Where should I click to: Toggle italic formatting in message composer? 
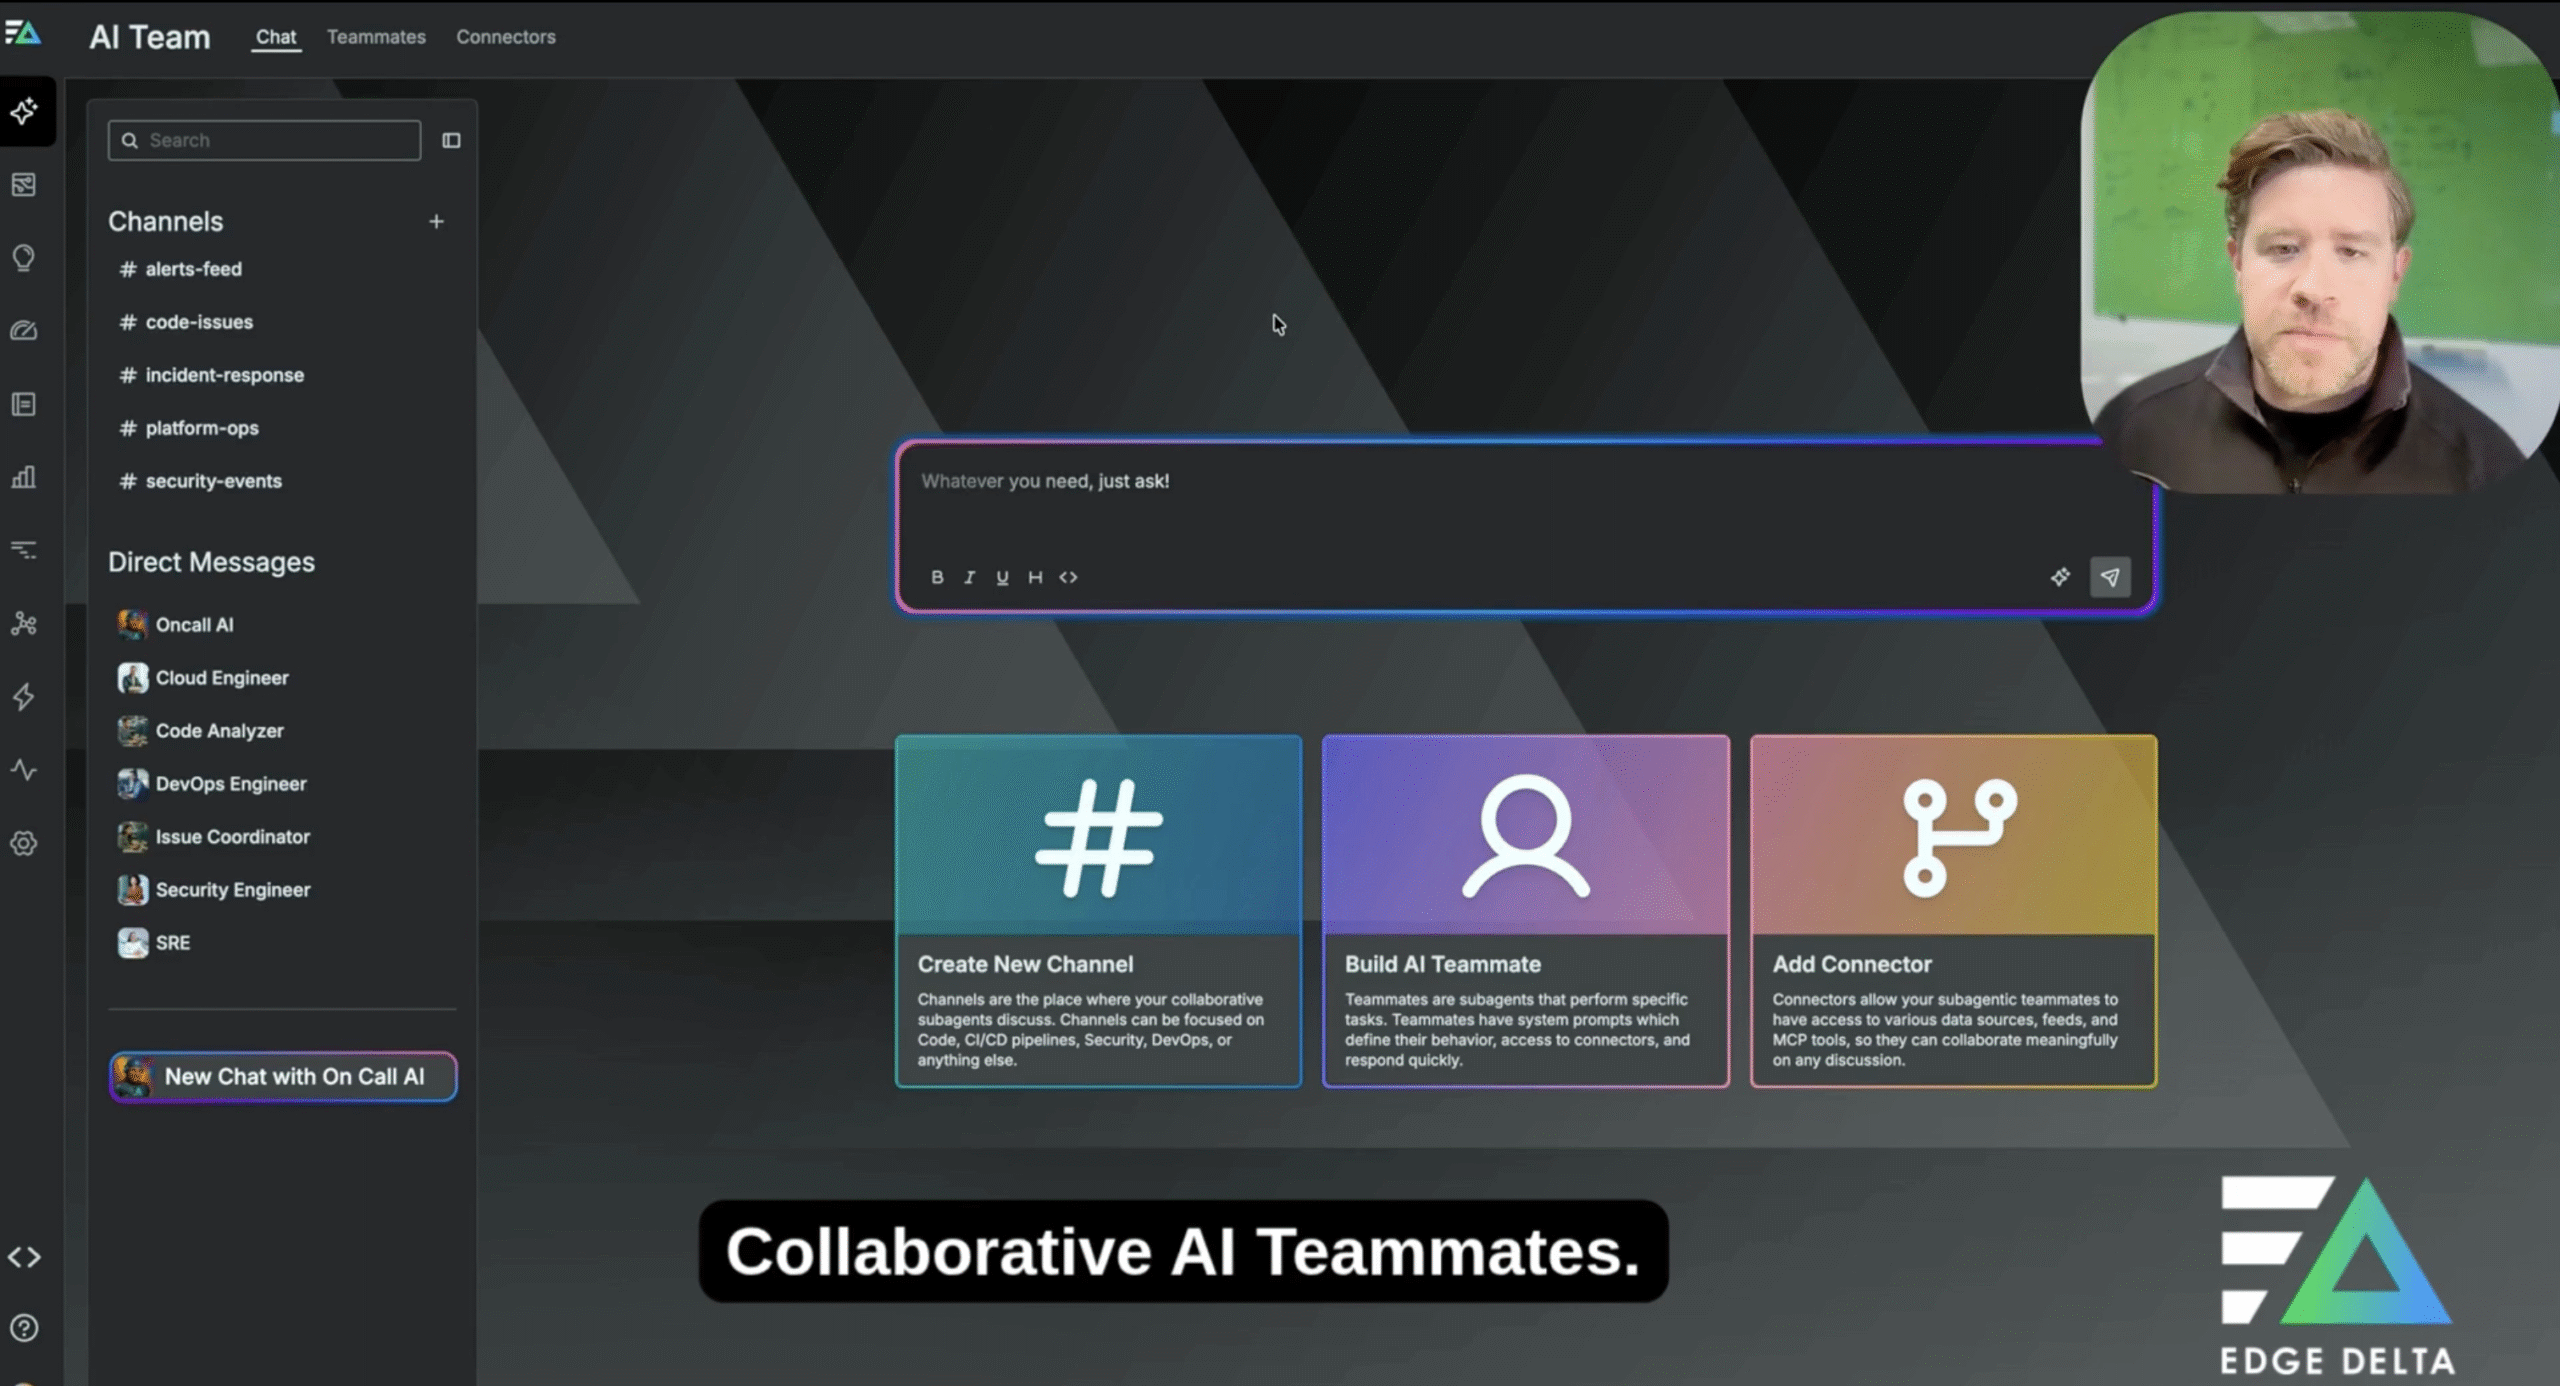click(969, 577)
